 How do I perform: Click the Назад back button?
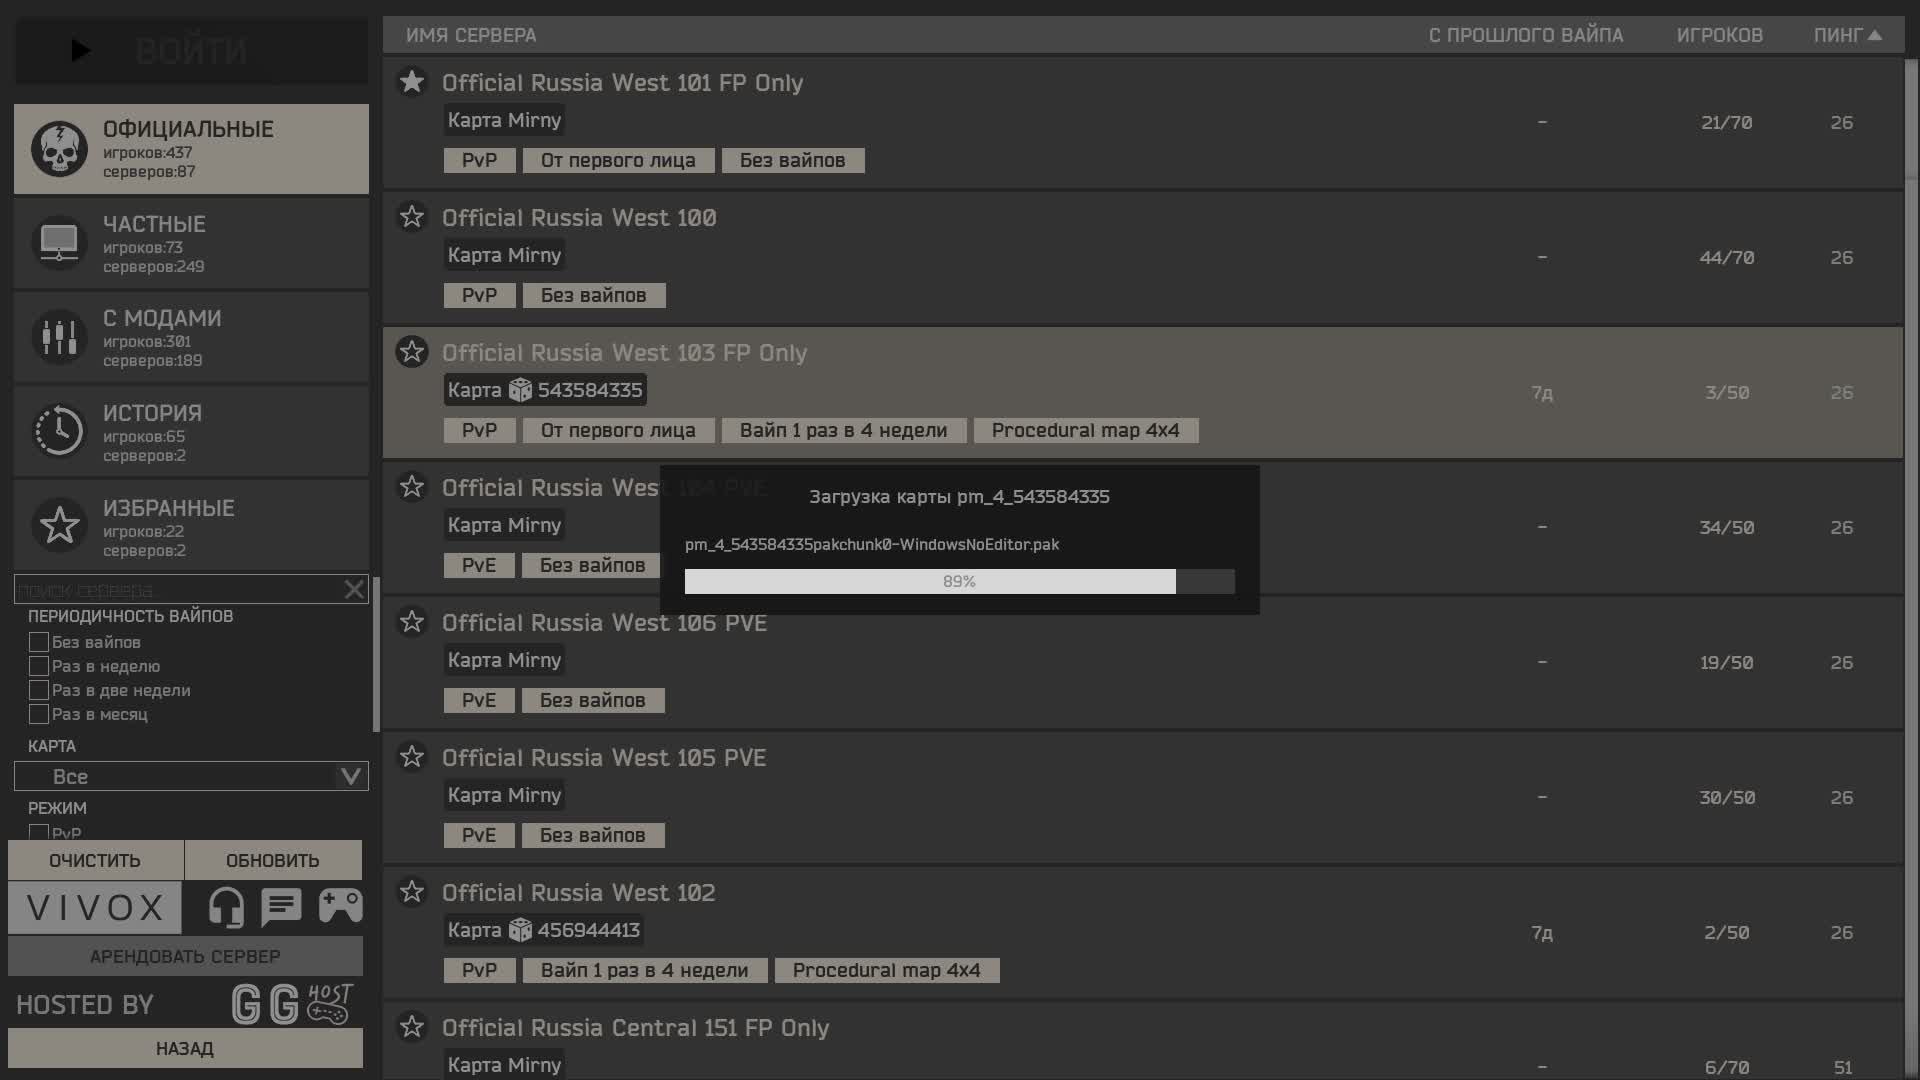pyautogui.click(x=185, y=1049)
